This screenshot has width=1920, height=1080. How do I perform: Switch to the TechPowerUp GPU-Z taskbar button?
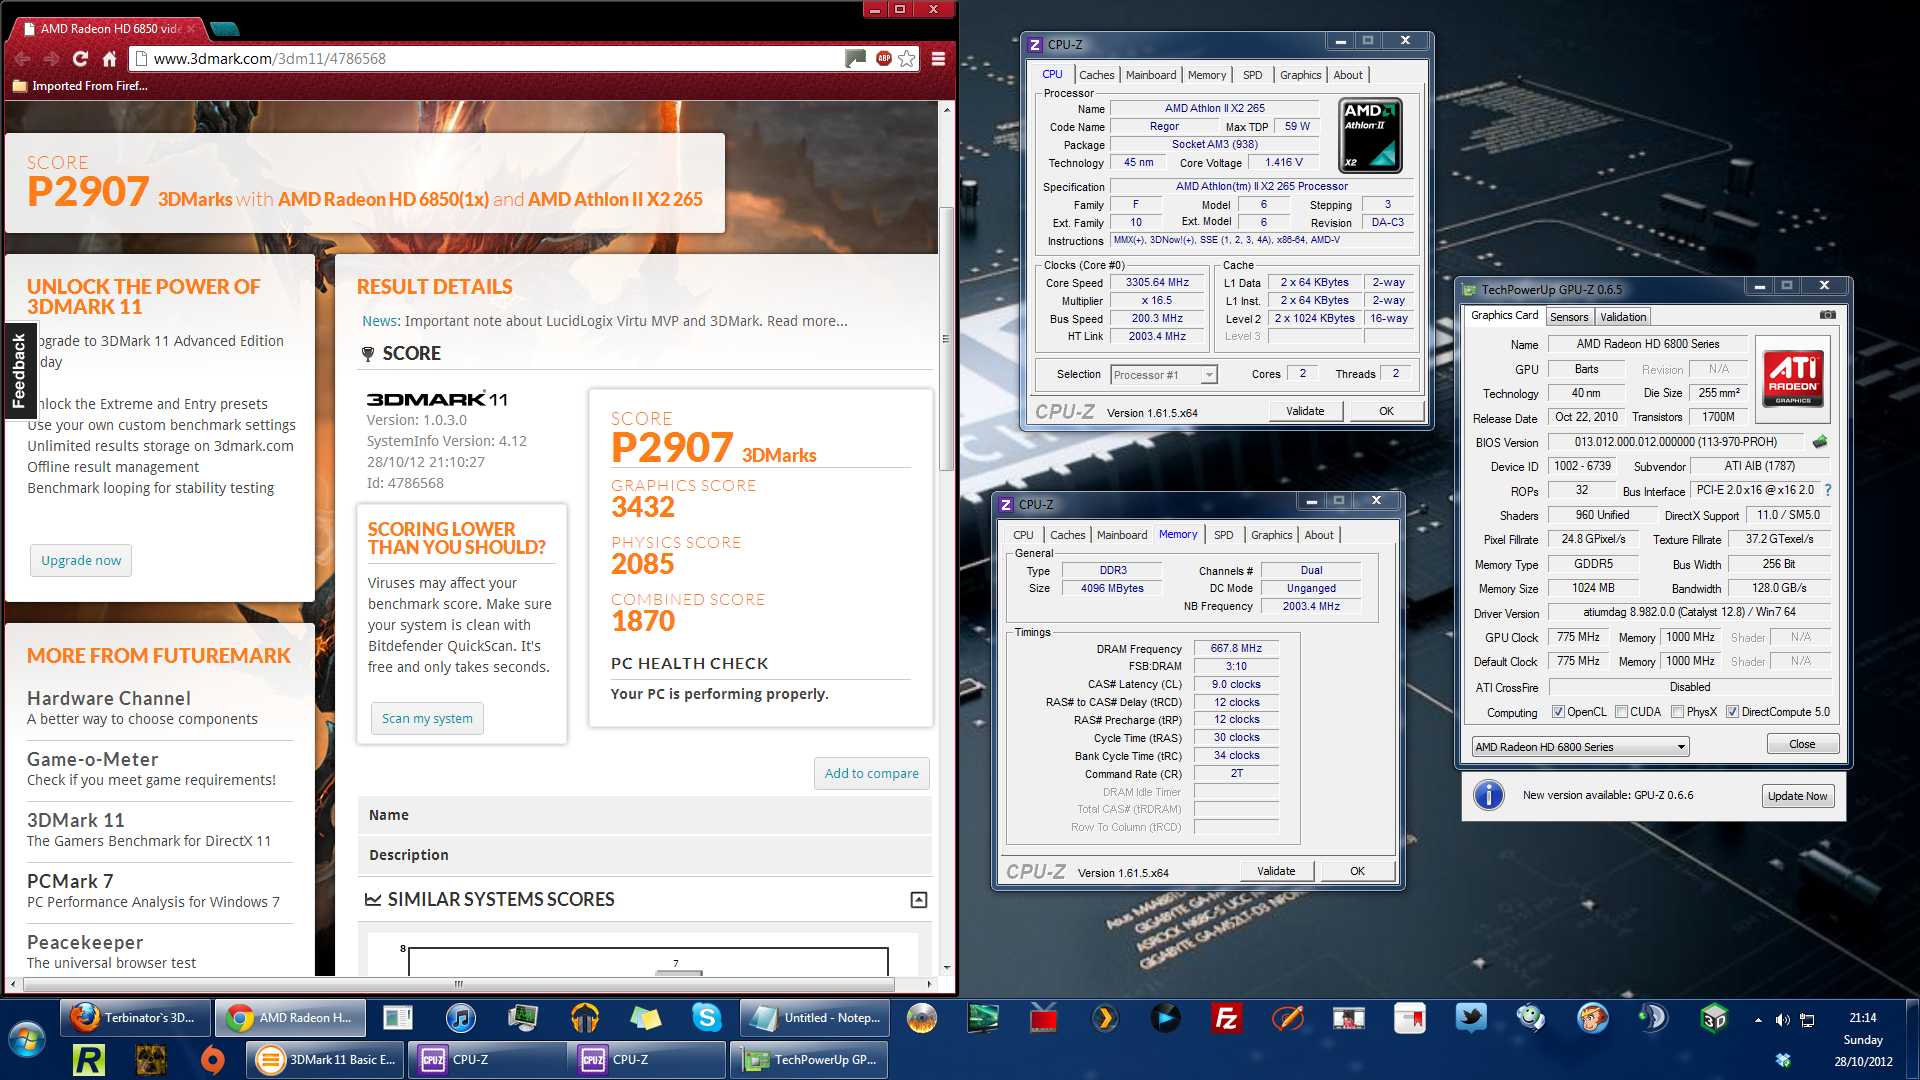coord(809,1060)
